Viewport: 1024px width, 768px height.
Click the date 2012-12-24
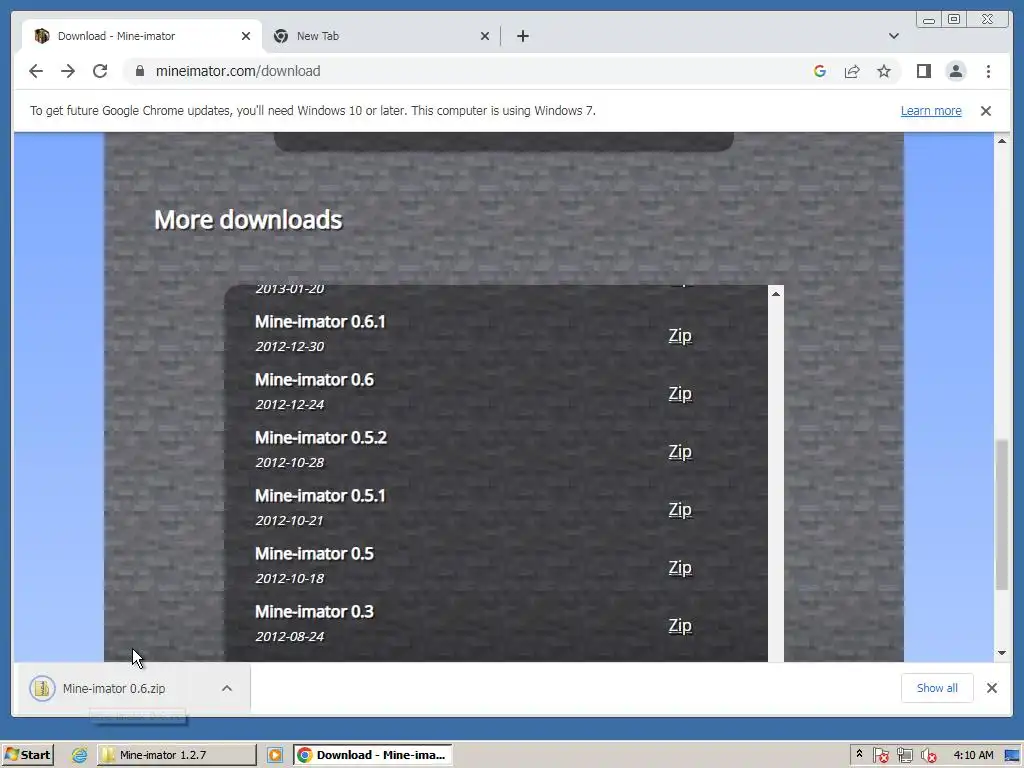[x=289, y=405]
